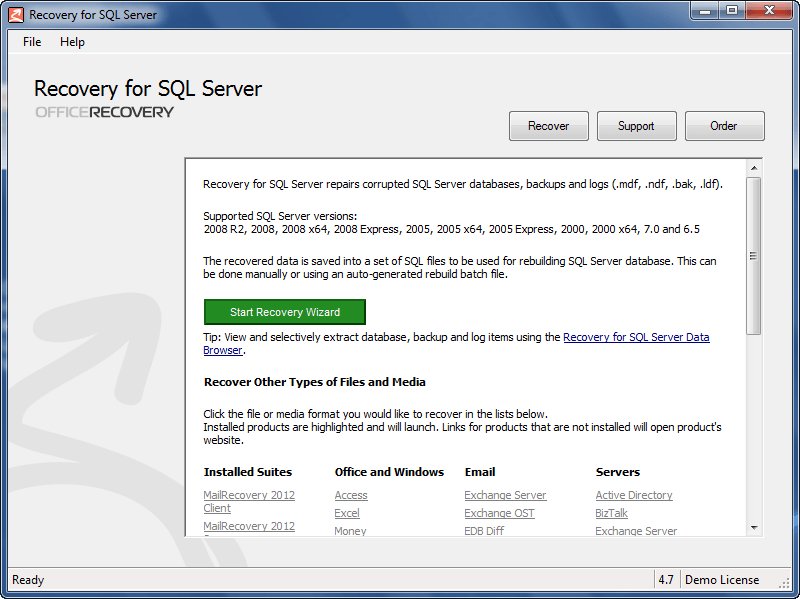Image resolution: width=800 pixels, height=599 pixels.
Task: Open the Access recovery link
Action: click(351, 495)
